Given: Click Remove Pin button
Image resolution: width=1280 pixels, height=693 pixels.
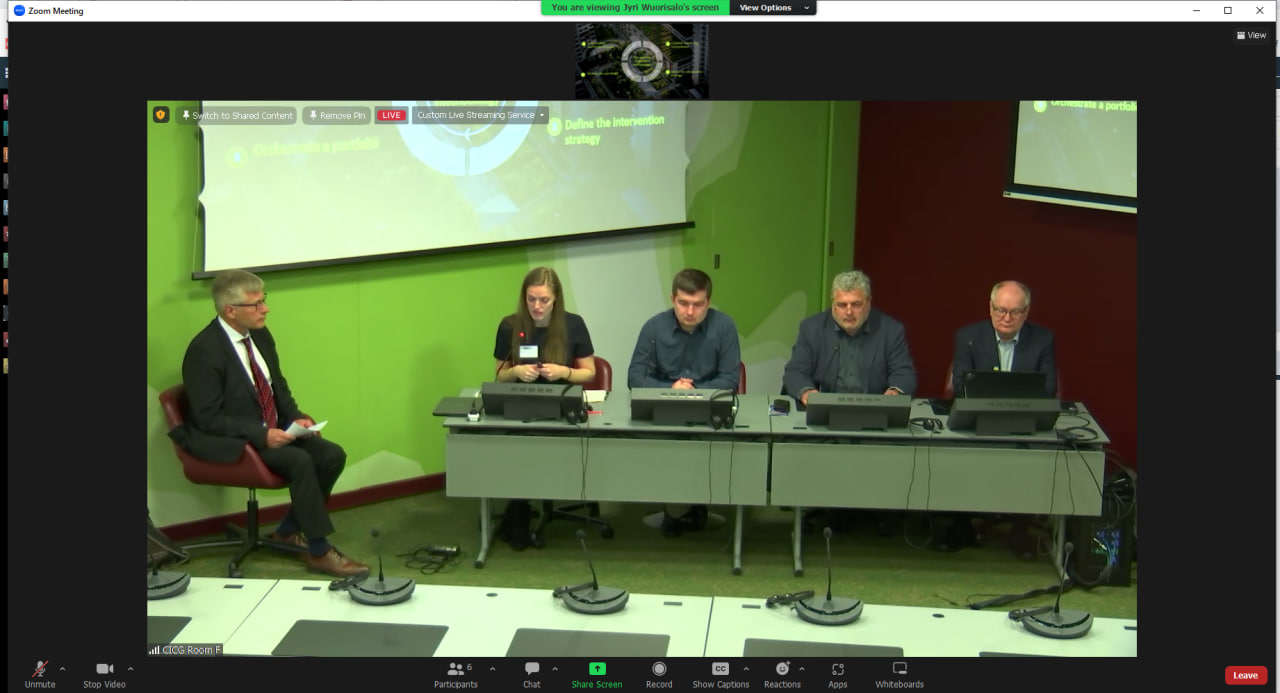Looking at the screenshot, I should pos(337,115).
